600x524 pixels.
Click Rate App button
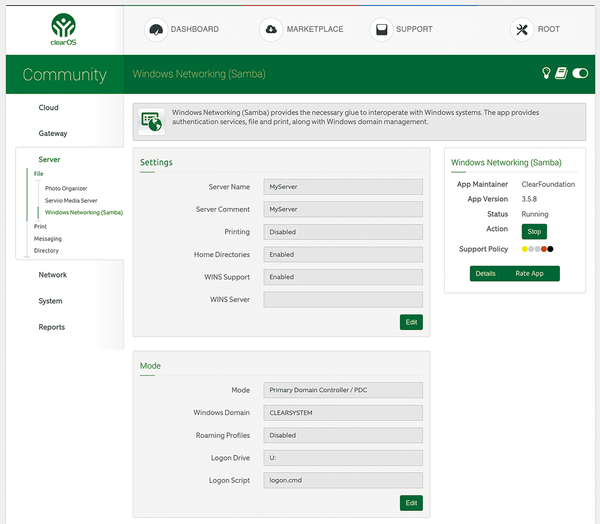(x=530, y=274)
